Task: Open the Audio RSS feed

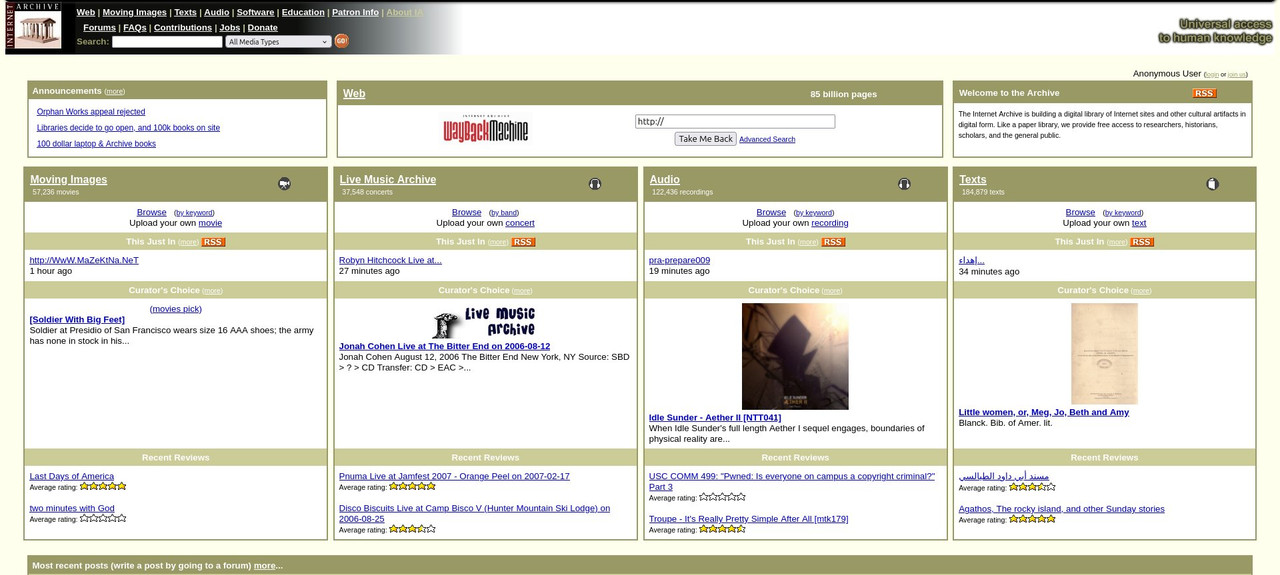Action: coord(833,242)
